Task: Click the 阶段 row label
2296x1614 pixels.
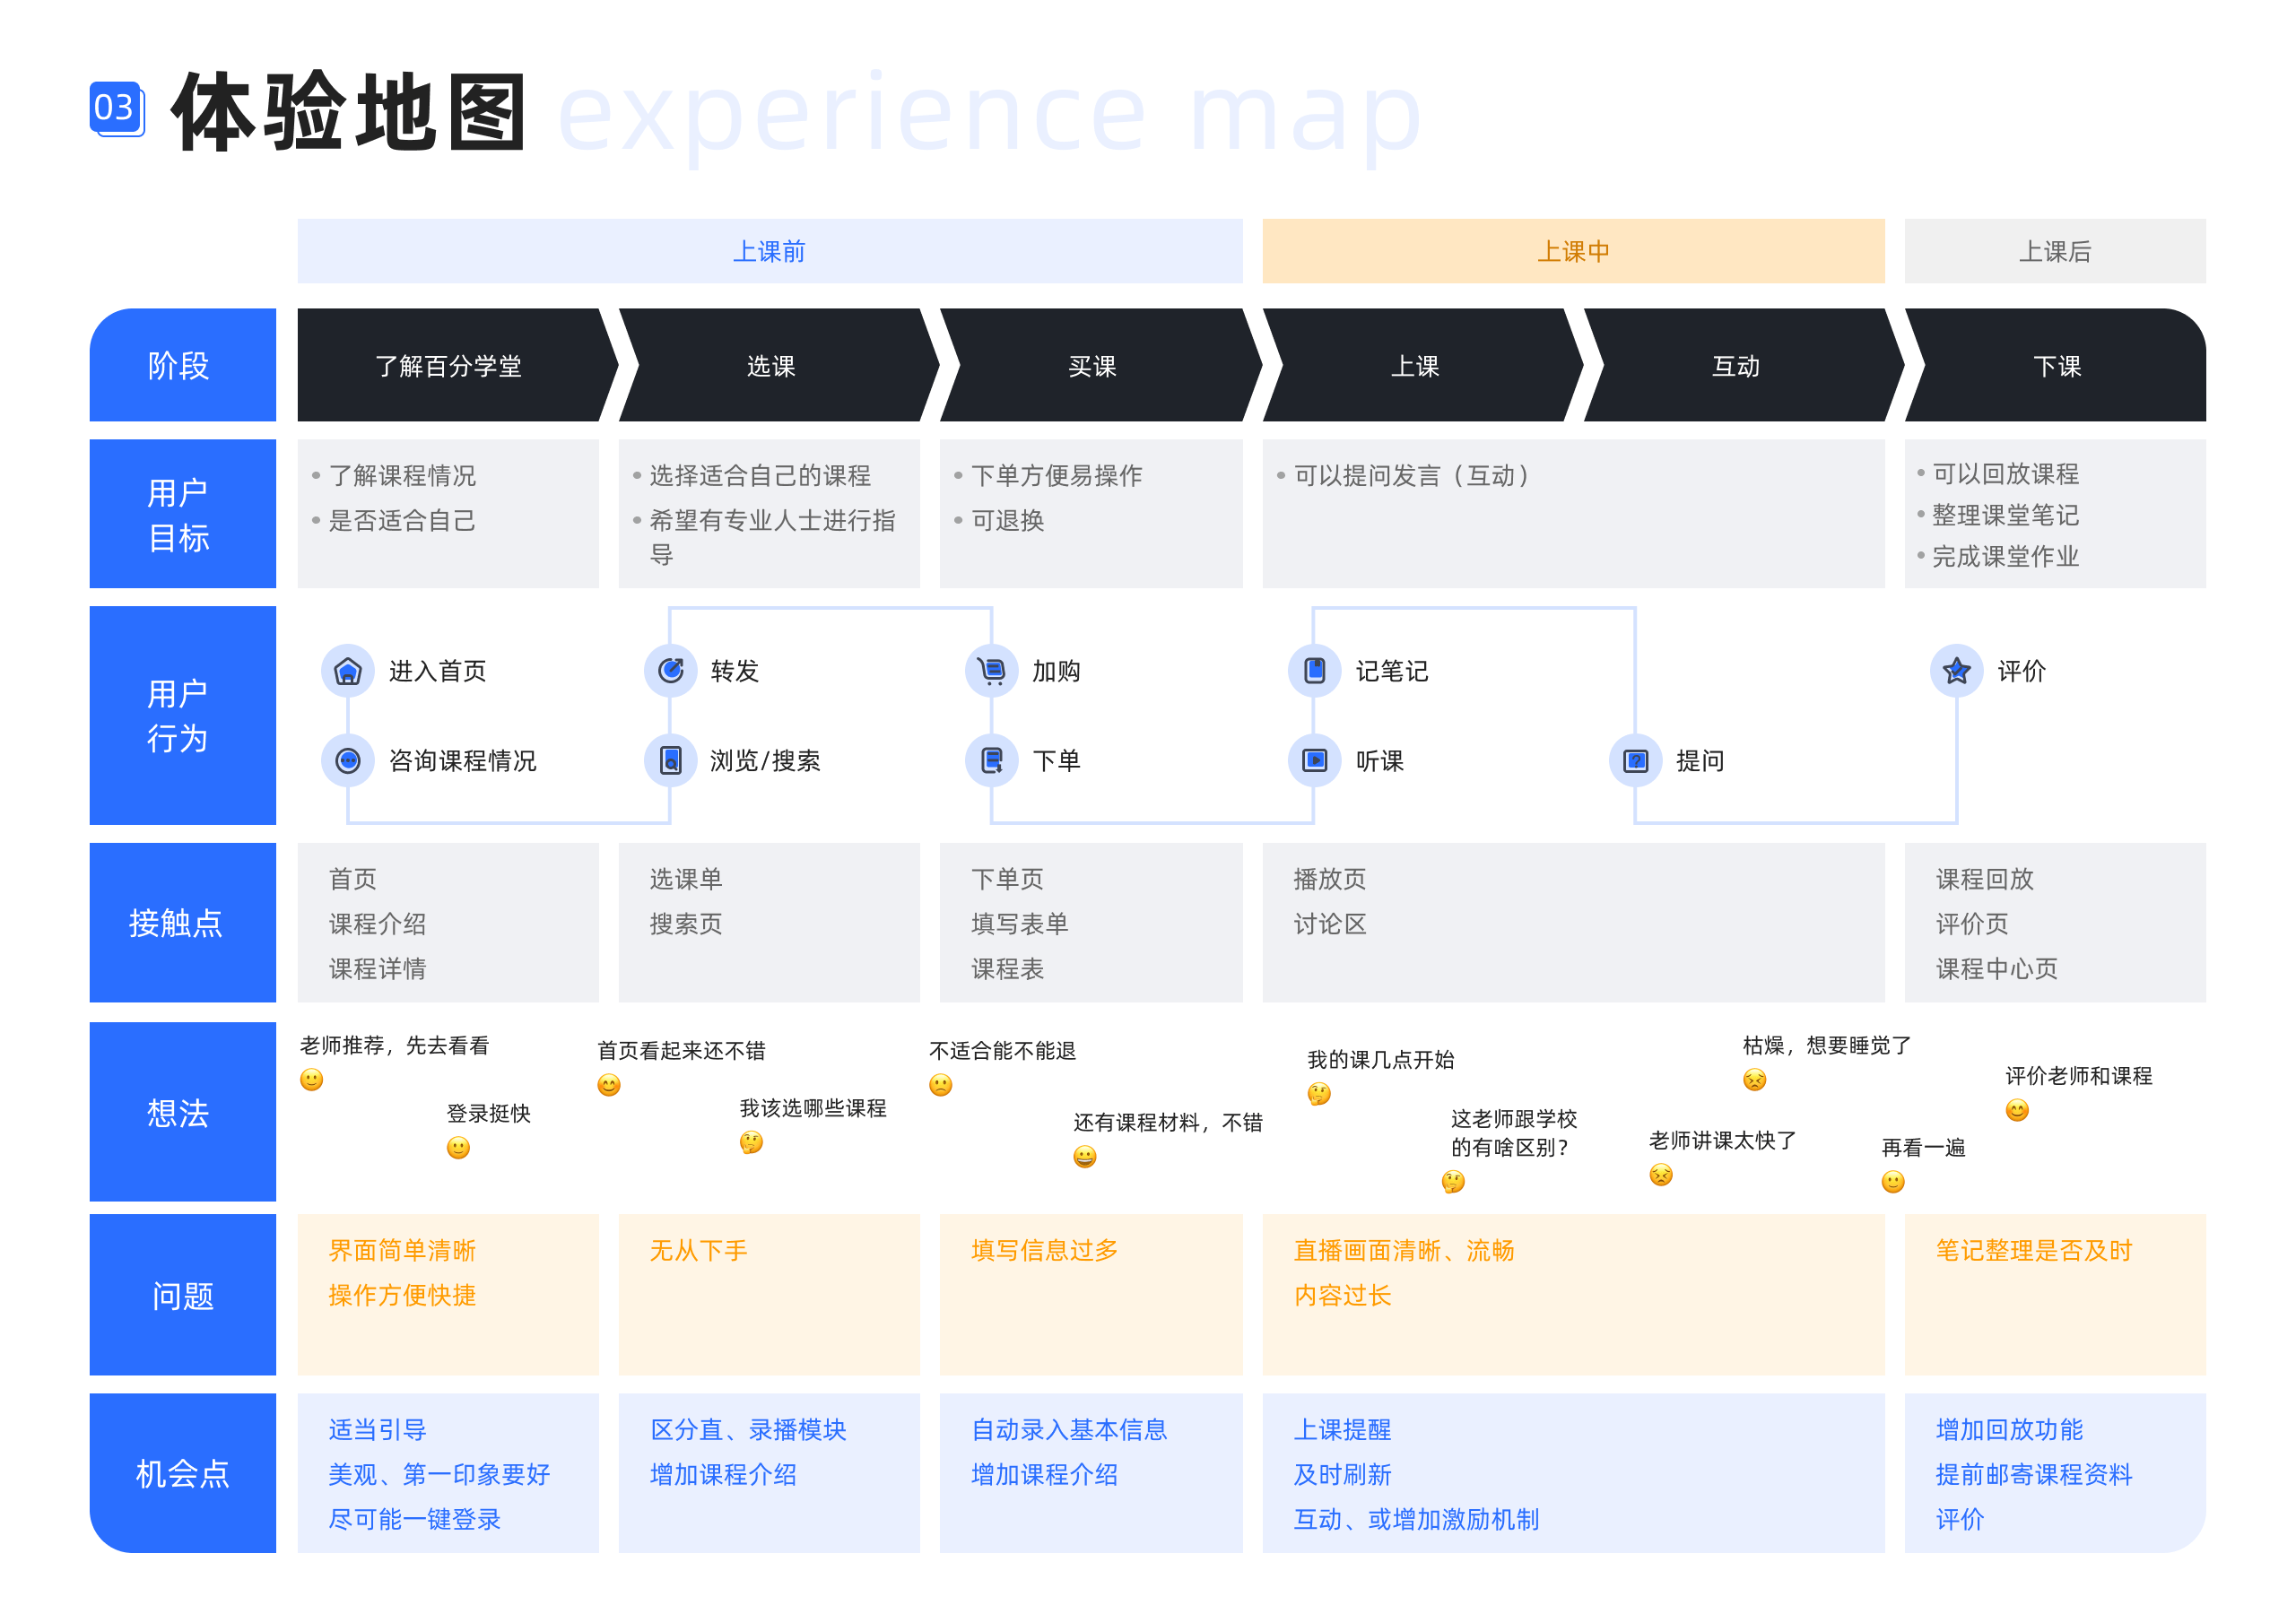Action: click(183, 365)
